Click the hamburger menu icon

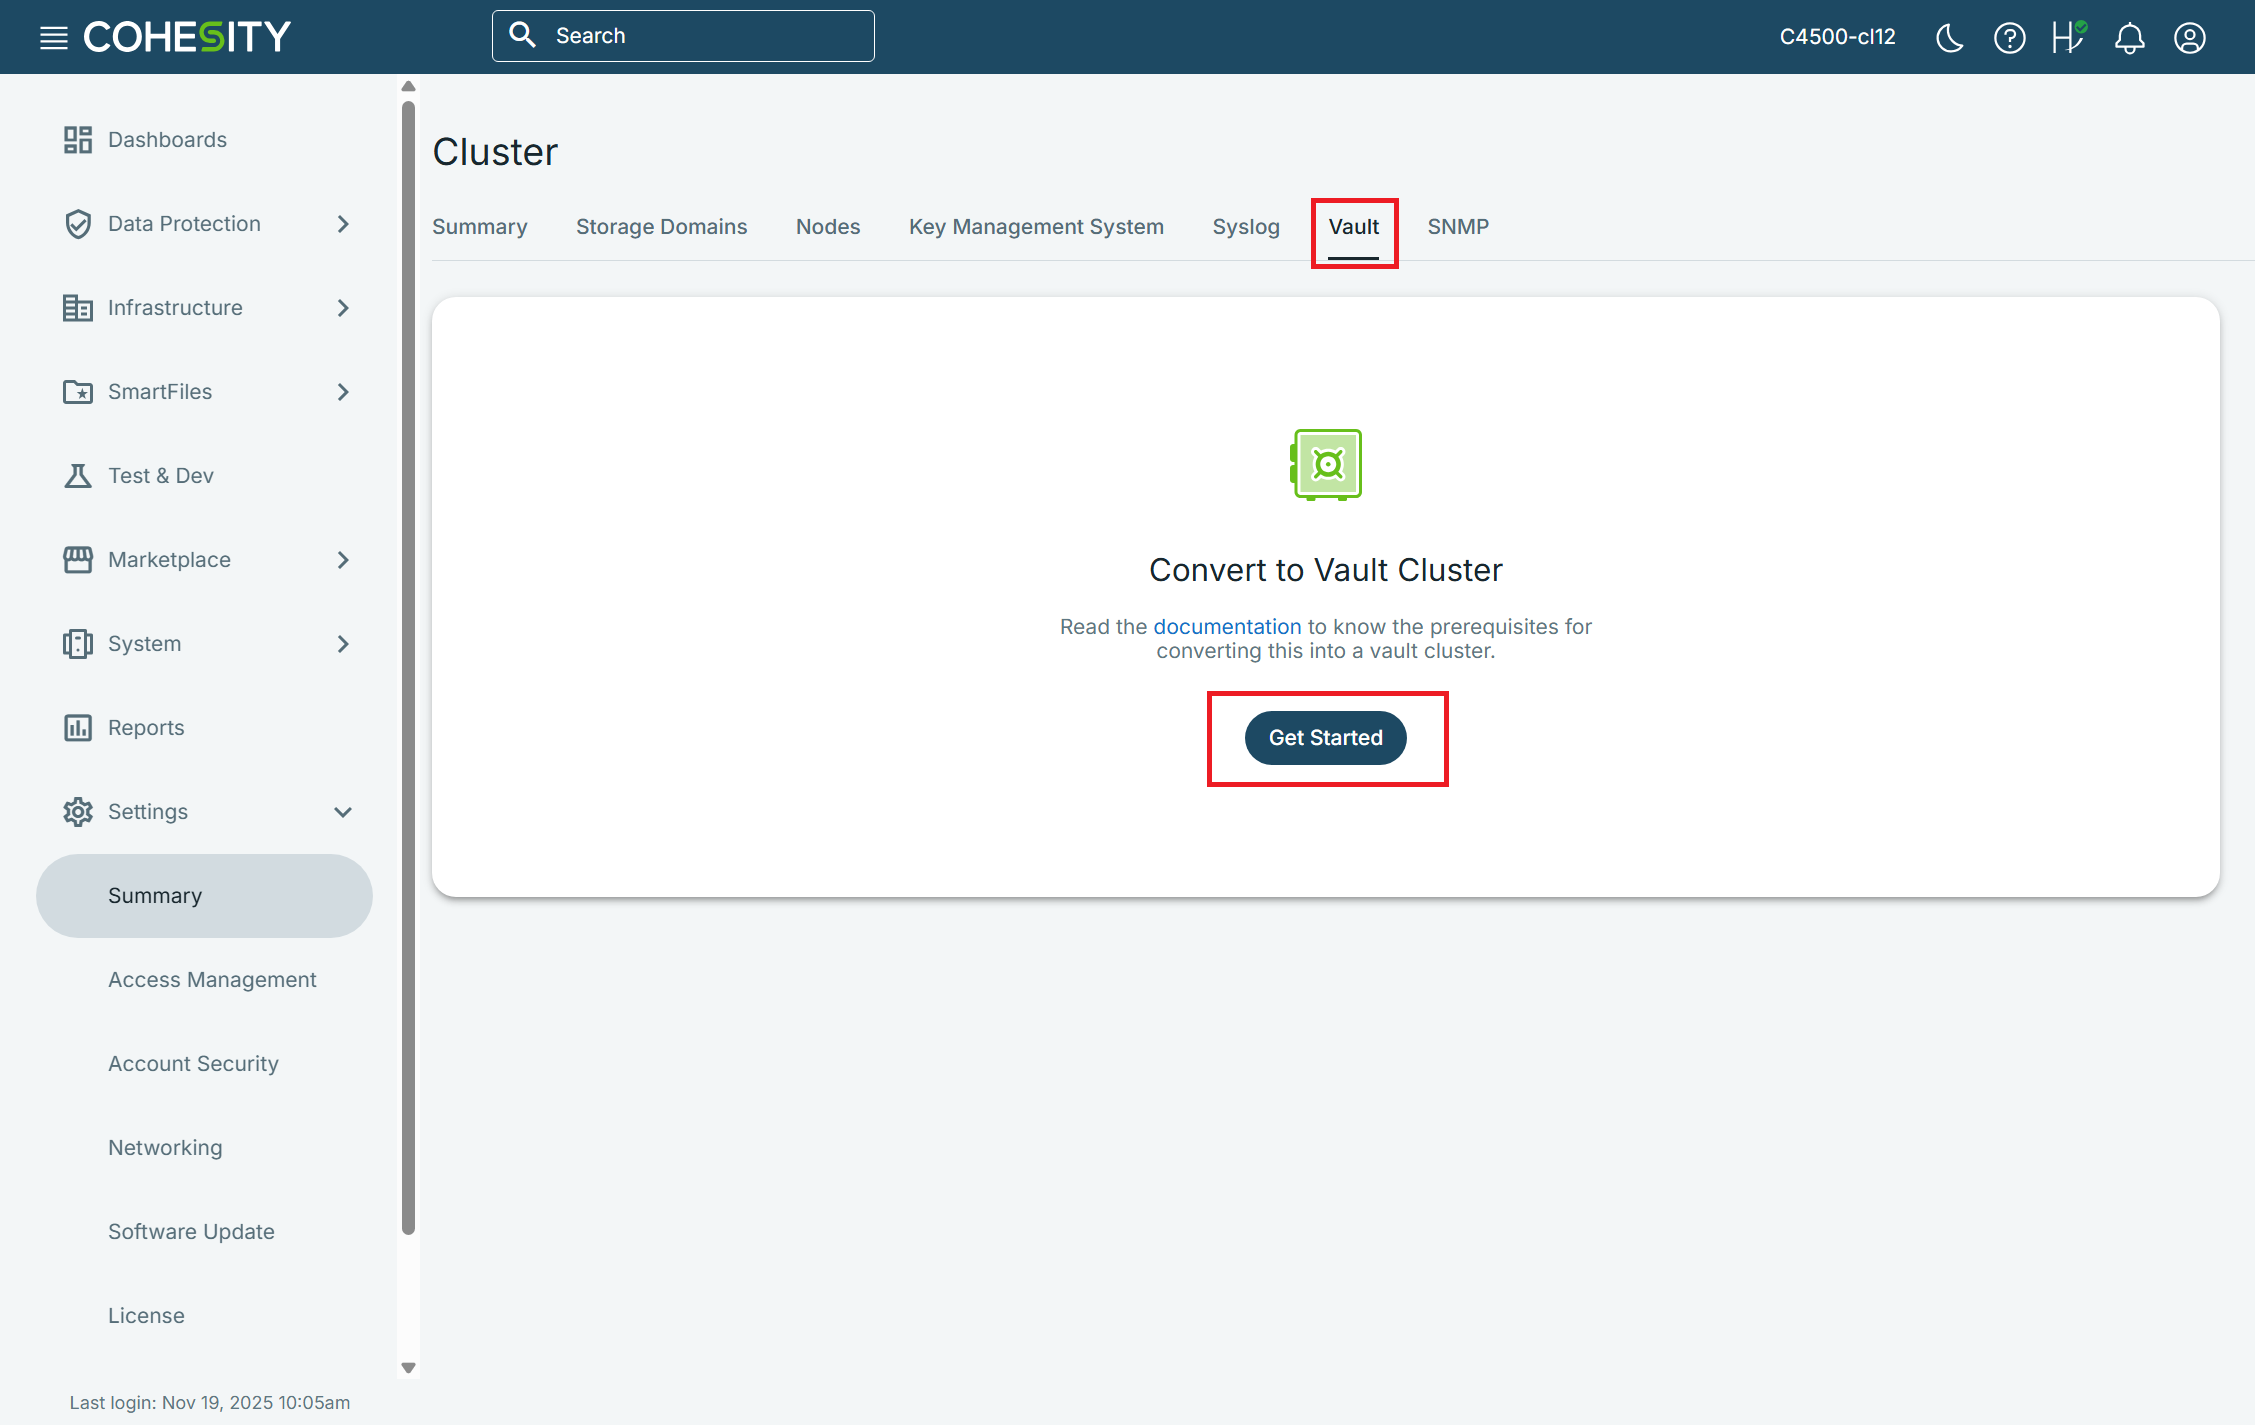click(53, 38)
